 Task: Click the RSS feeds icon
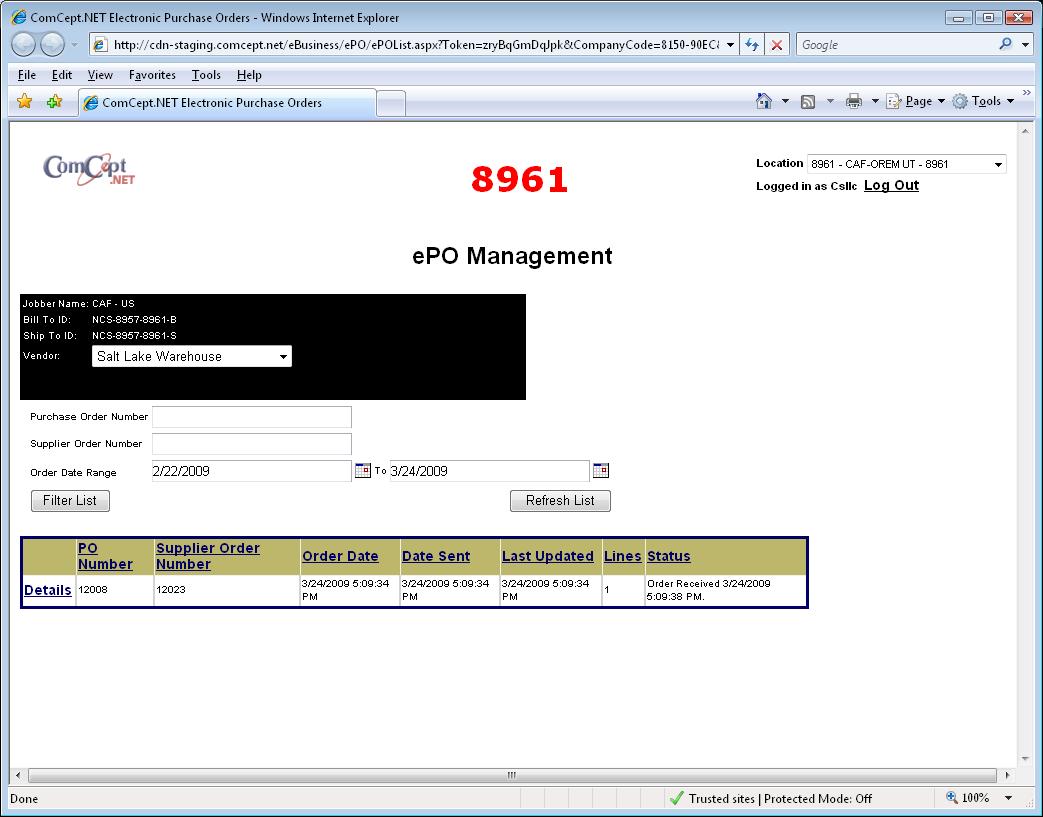(807, 101)
